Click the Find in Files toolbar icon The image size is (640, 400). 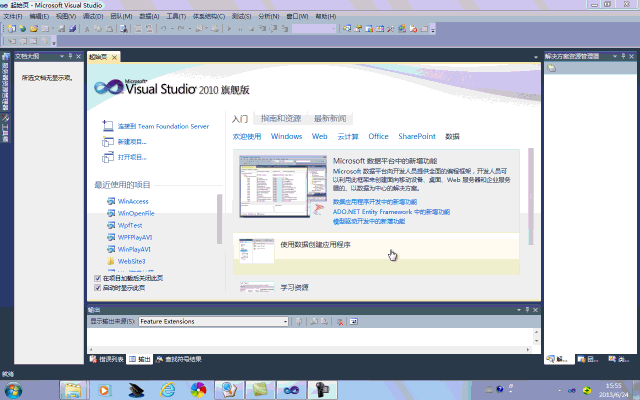(123, 29)
